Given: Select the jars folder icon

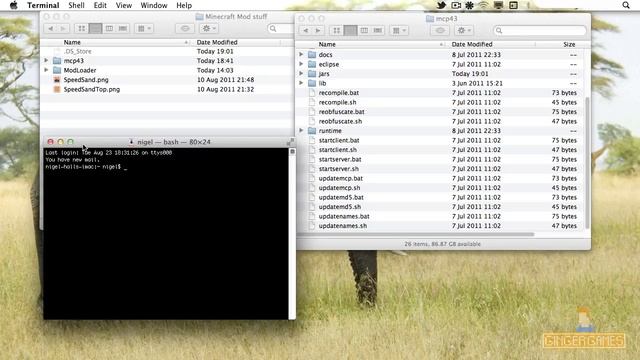Looking at the screenshot, I should [312, 73].
